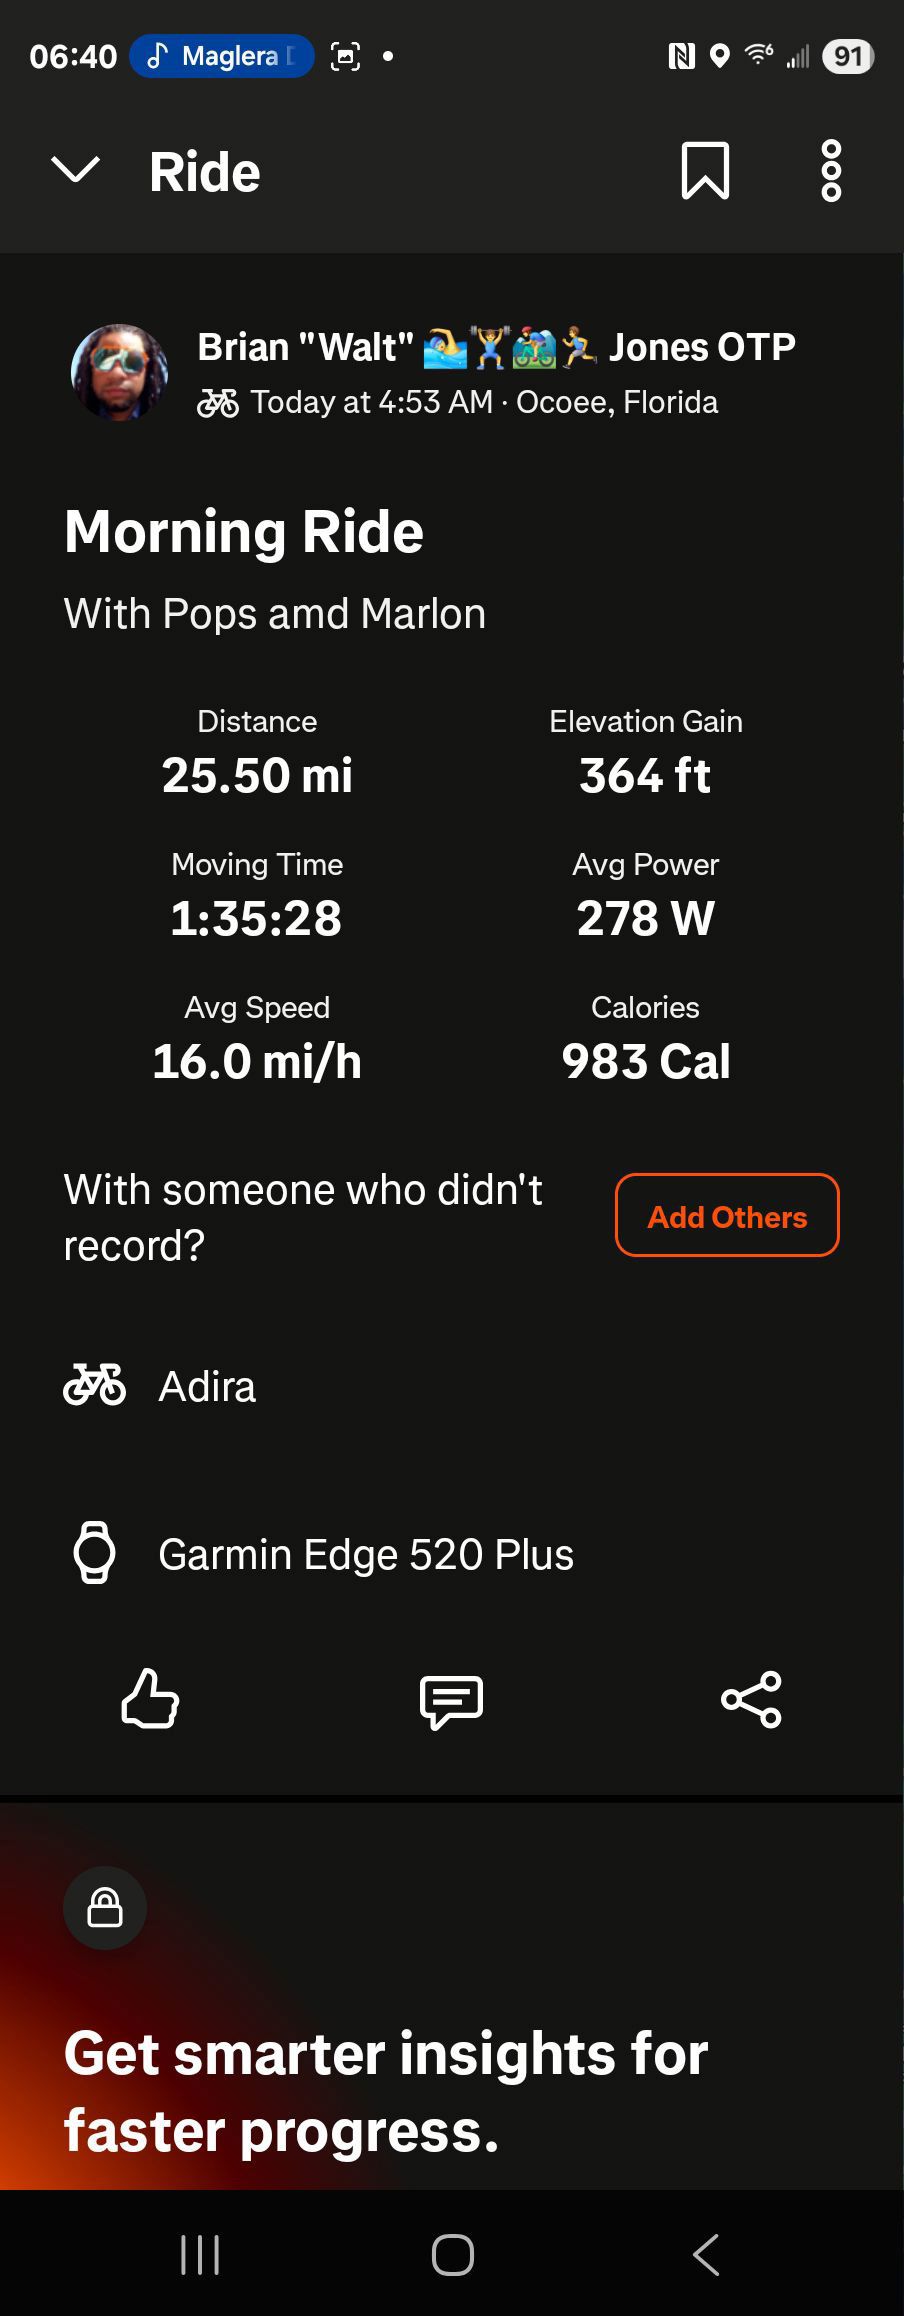Tap the Avg Power 278 W stat

click(645, 897)
